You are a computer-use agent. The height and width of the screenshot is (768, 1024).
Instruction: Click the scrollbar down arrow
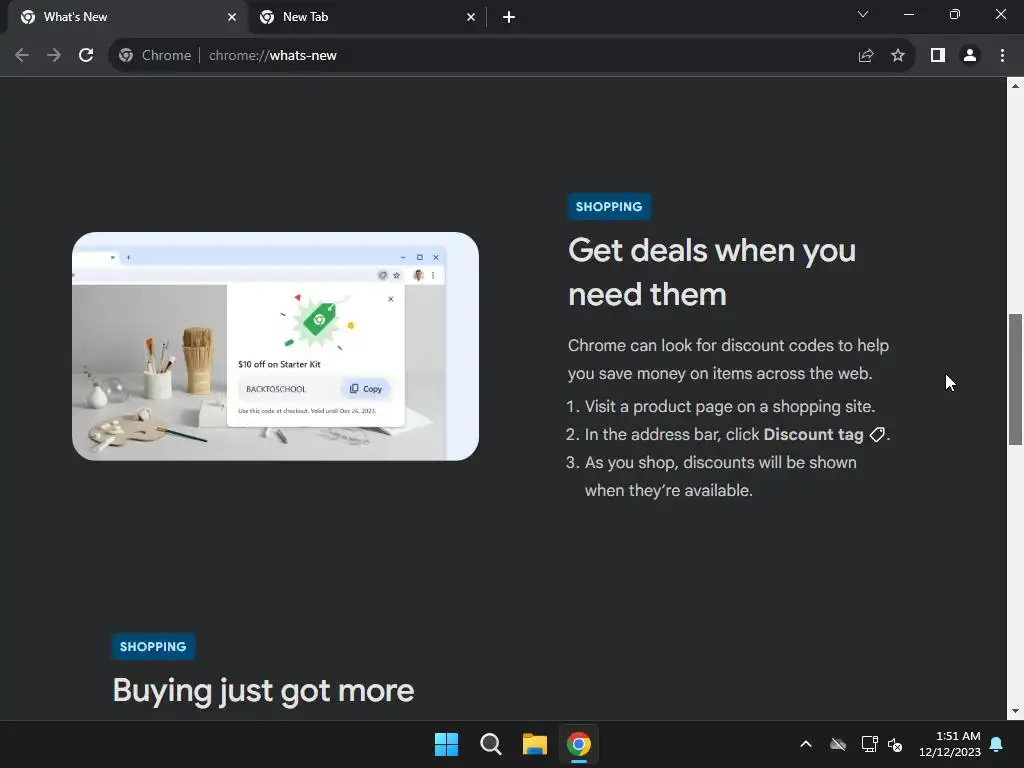coord(1015,711)
